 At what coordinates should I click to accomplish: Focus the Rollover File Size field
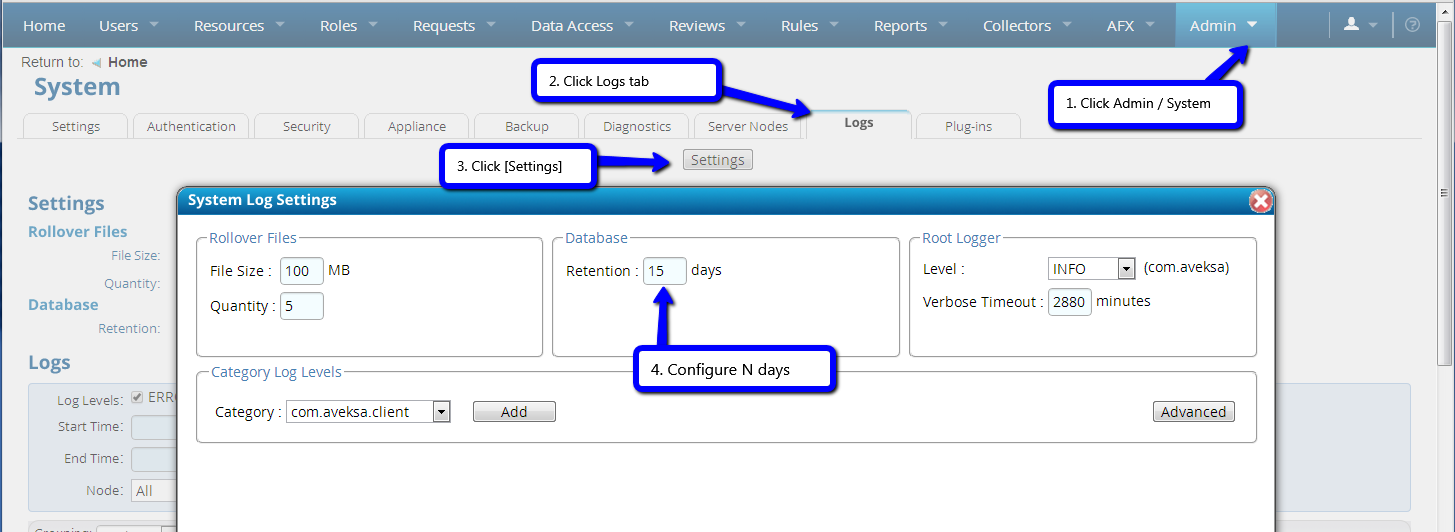[301, 271]
